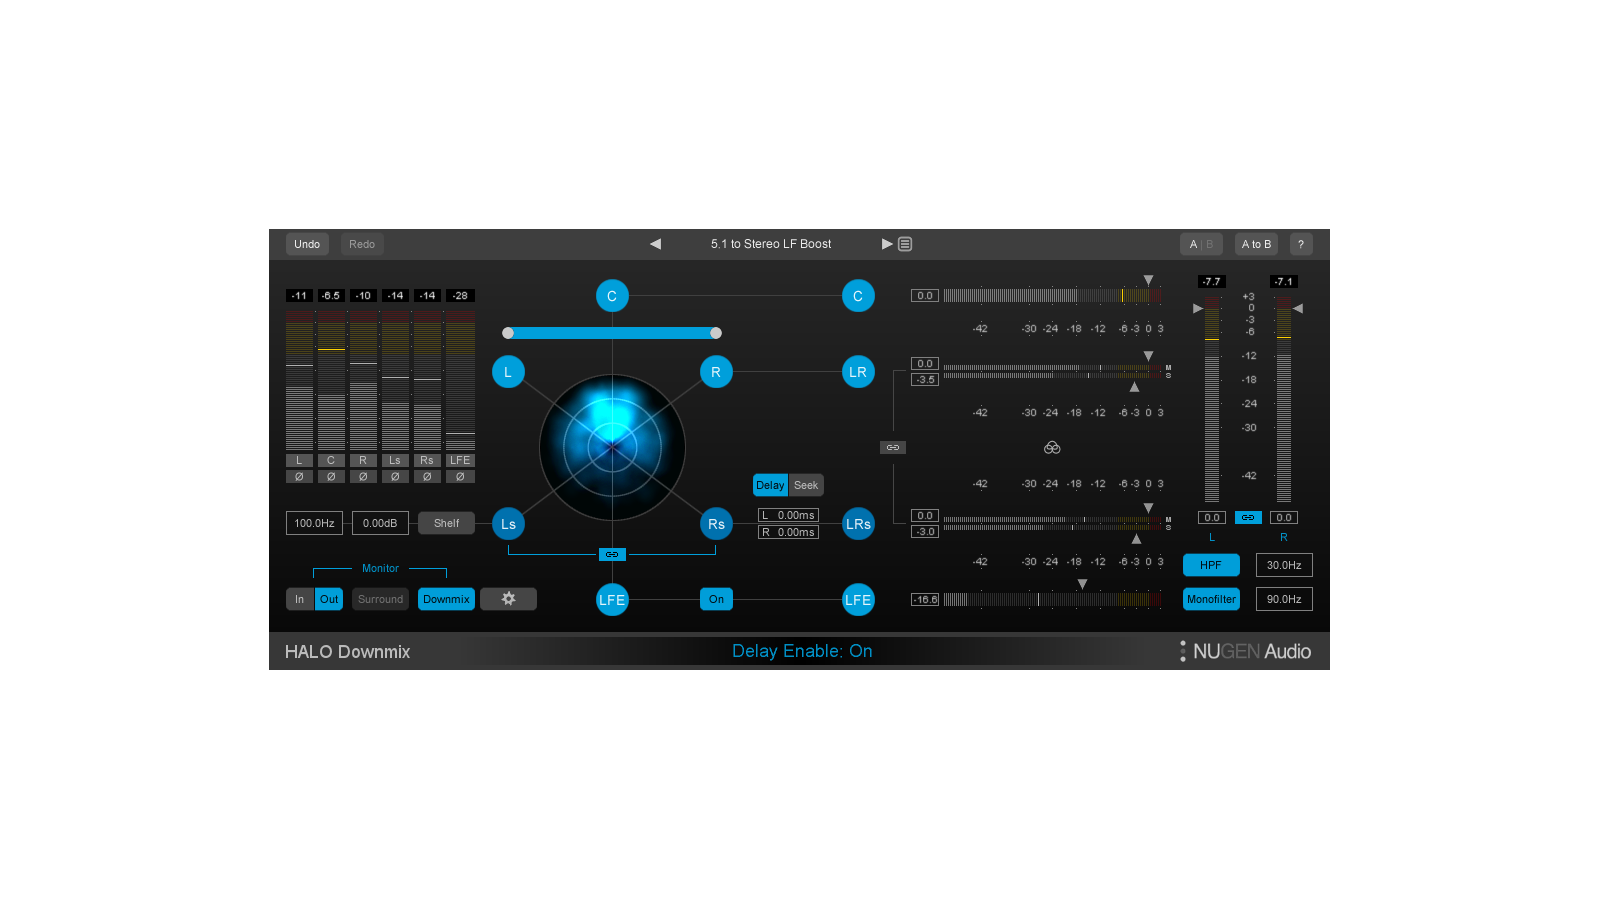Invert phase of the R input channel
Viewport: 1600px width, 900px height.
pos(363,477)
